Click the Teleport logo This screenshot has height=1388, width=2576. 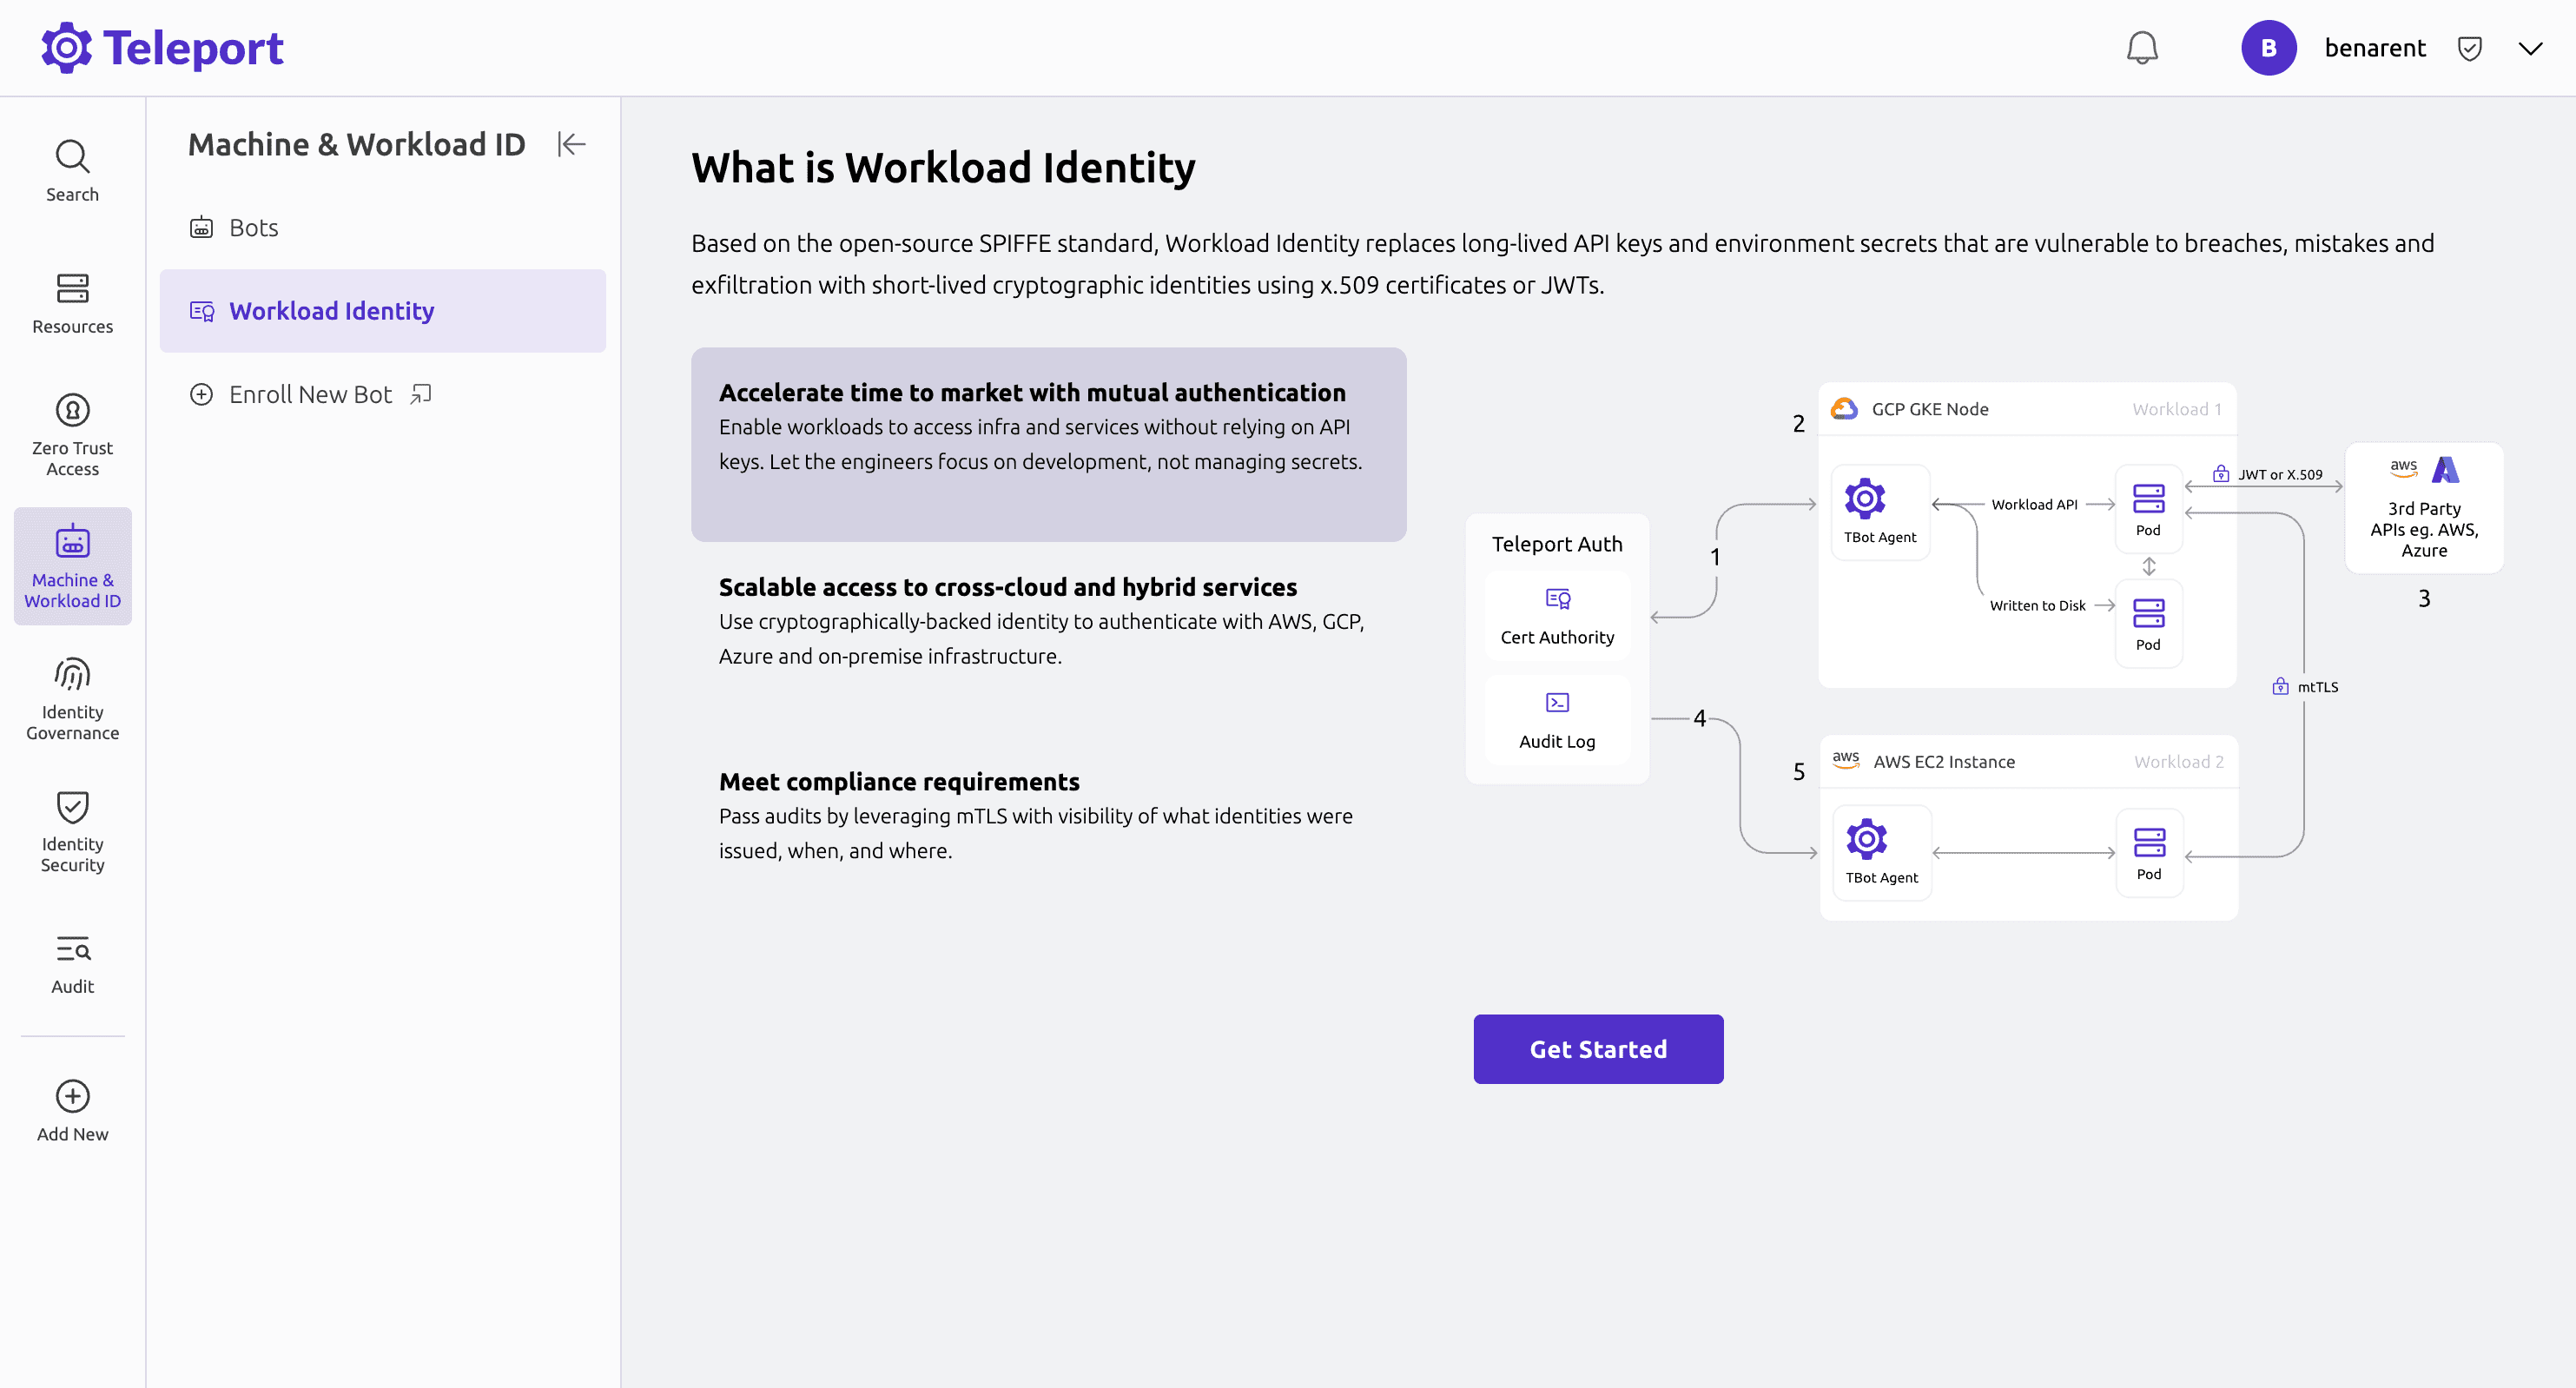[x=162, y=47]
